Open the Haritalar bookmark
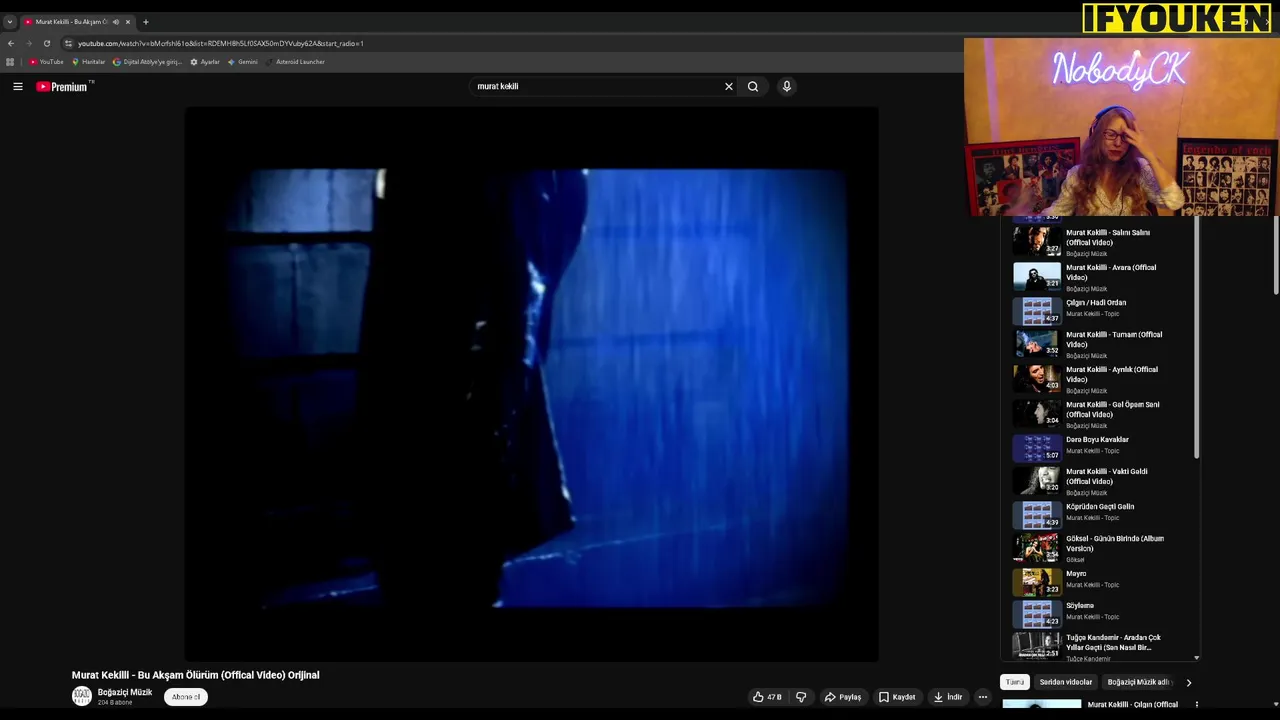This screenshot has height=720, width=1280. [88, 62]
